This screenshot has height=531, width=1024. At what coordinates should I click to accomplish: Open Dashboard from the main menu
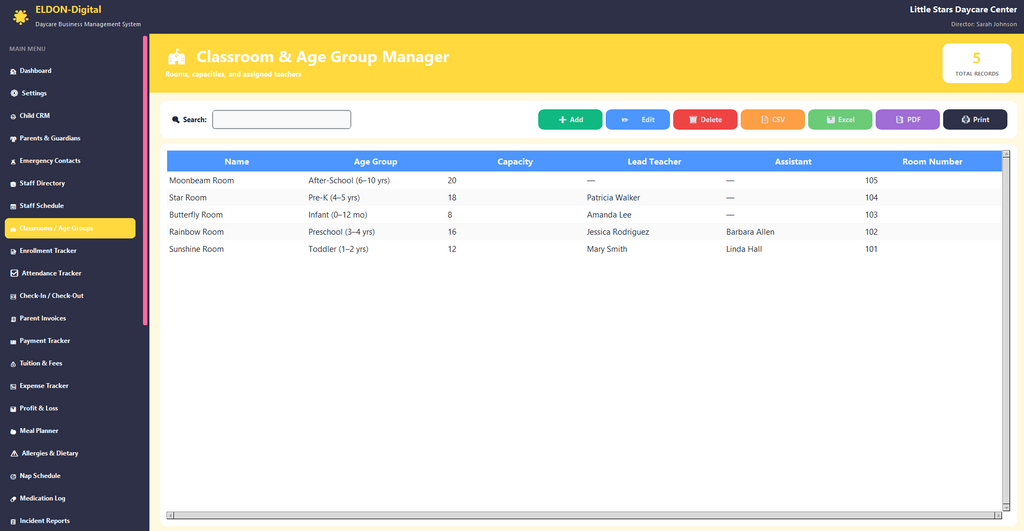tap(70, 71)
